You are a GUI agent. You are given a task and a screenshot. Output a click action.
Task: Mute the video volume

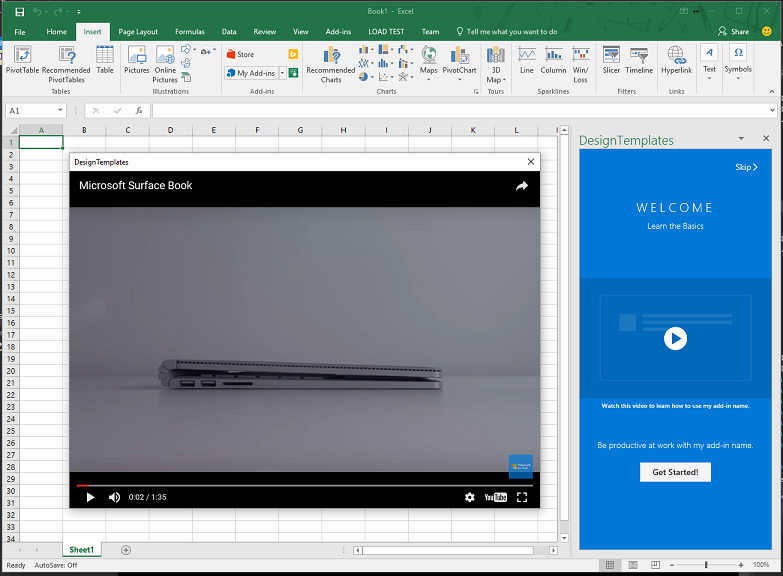pyautogui.click(x=114, y=497)
